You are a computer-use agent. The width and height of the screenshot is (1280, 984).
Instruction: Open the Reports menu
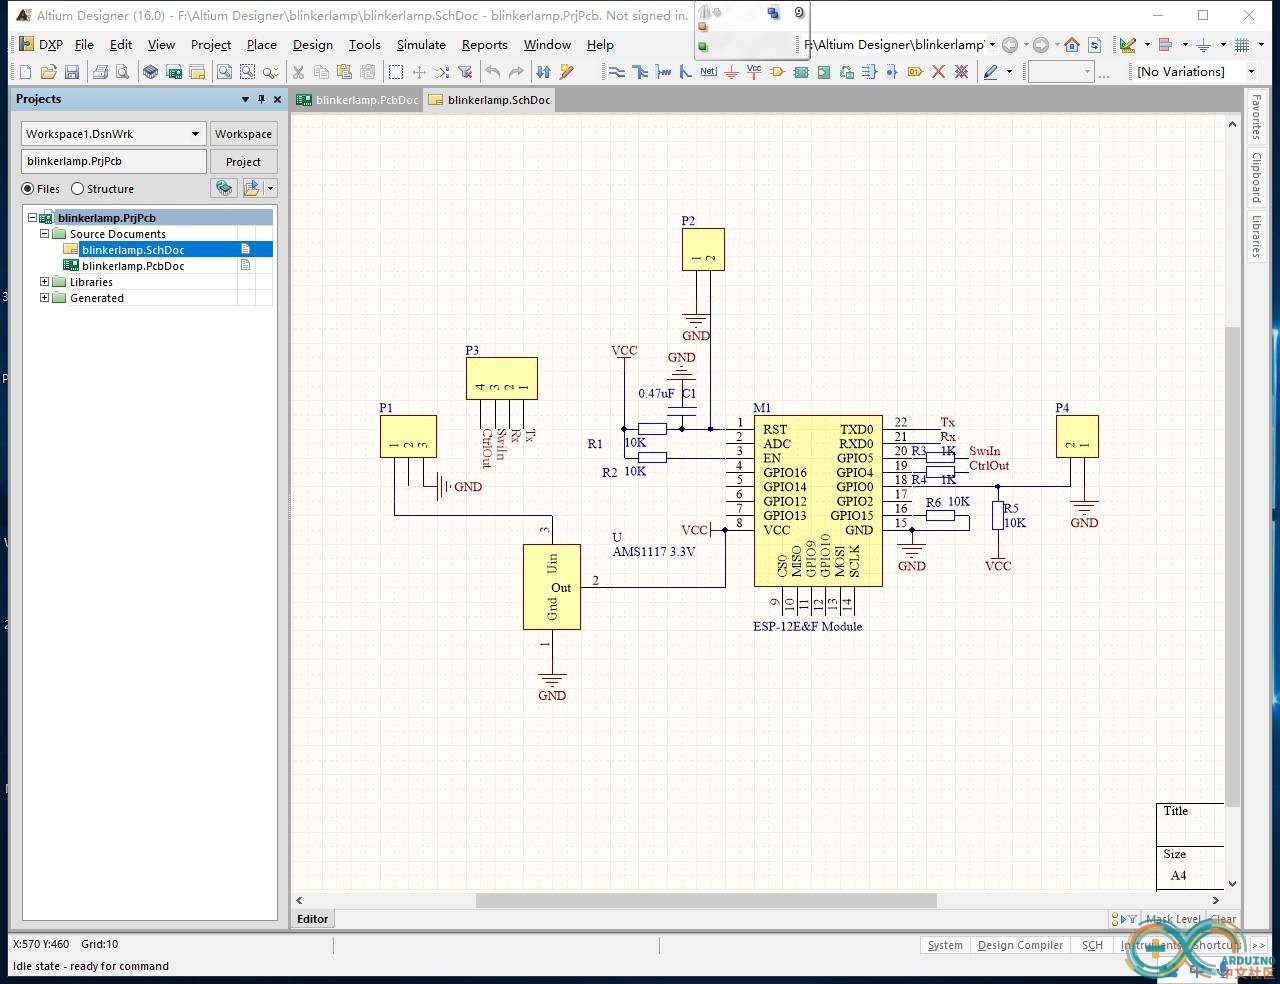coord(485,45)
